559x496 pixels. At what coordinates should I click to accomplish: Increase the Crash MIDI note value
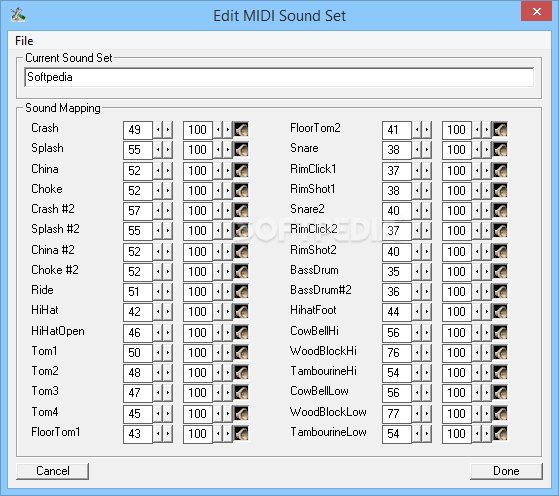(168, 130)
